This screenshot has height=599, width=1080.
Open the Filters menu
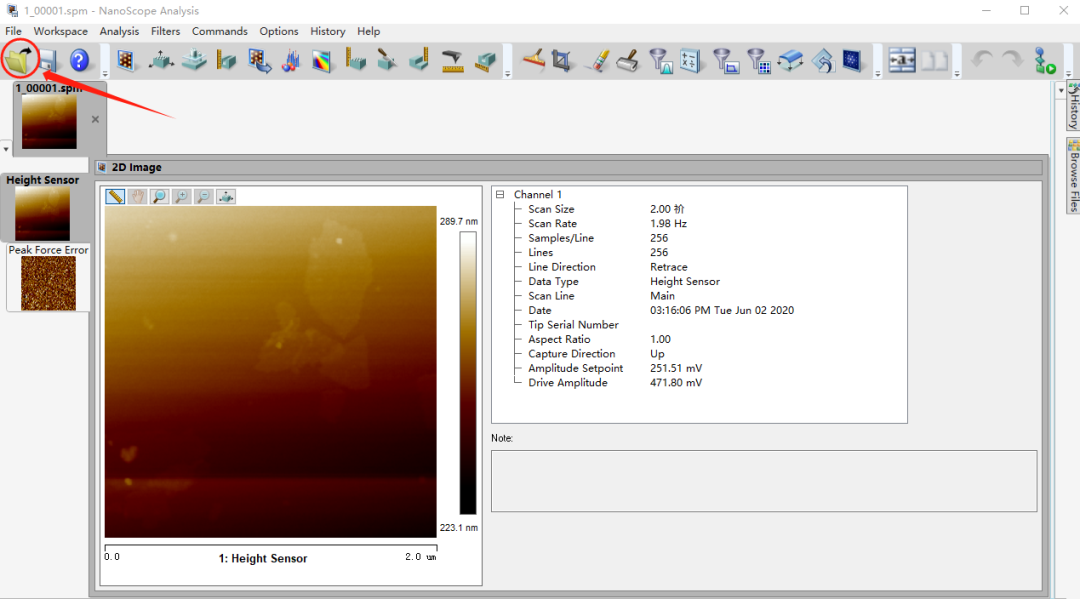pos(165,31)
